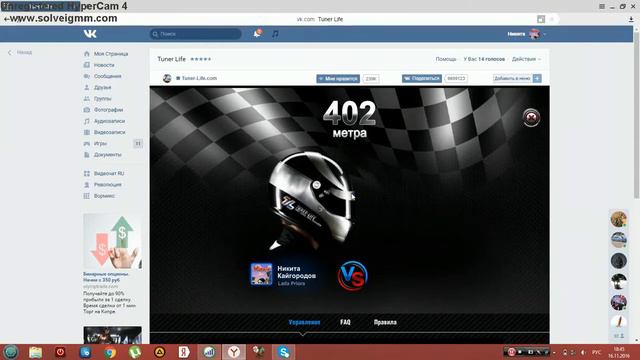Screen dimensions: 640x360
Task: Click the Поделиться share button
Action: coord(422,78)
